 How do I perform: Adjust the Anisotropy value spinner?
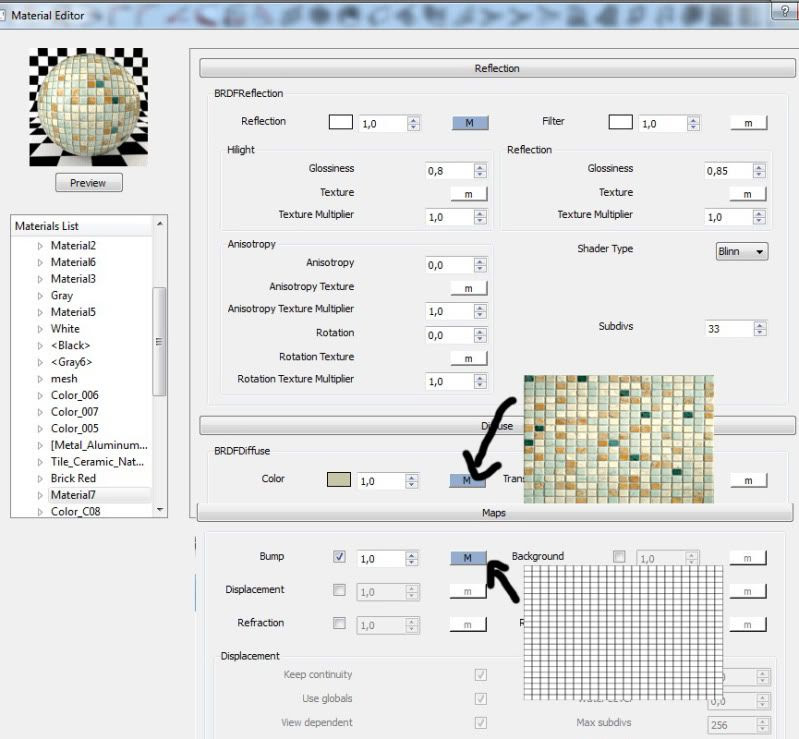480,265
